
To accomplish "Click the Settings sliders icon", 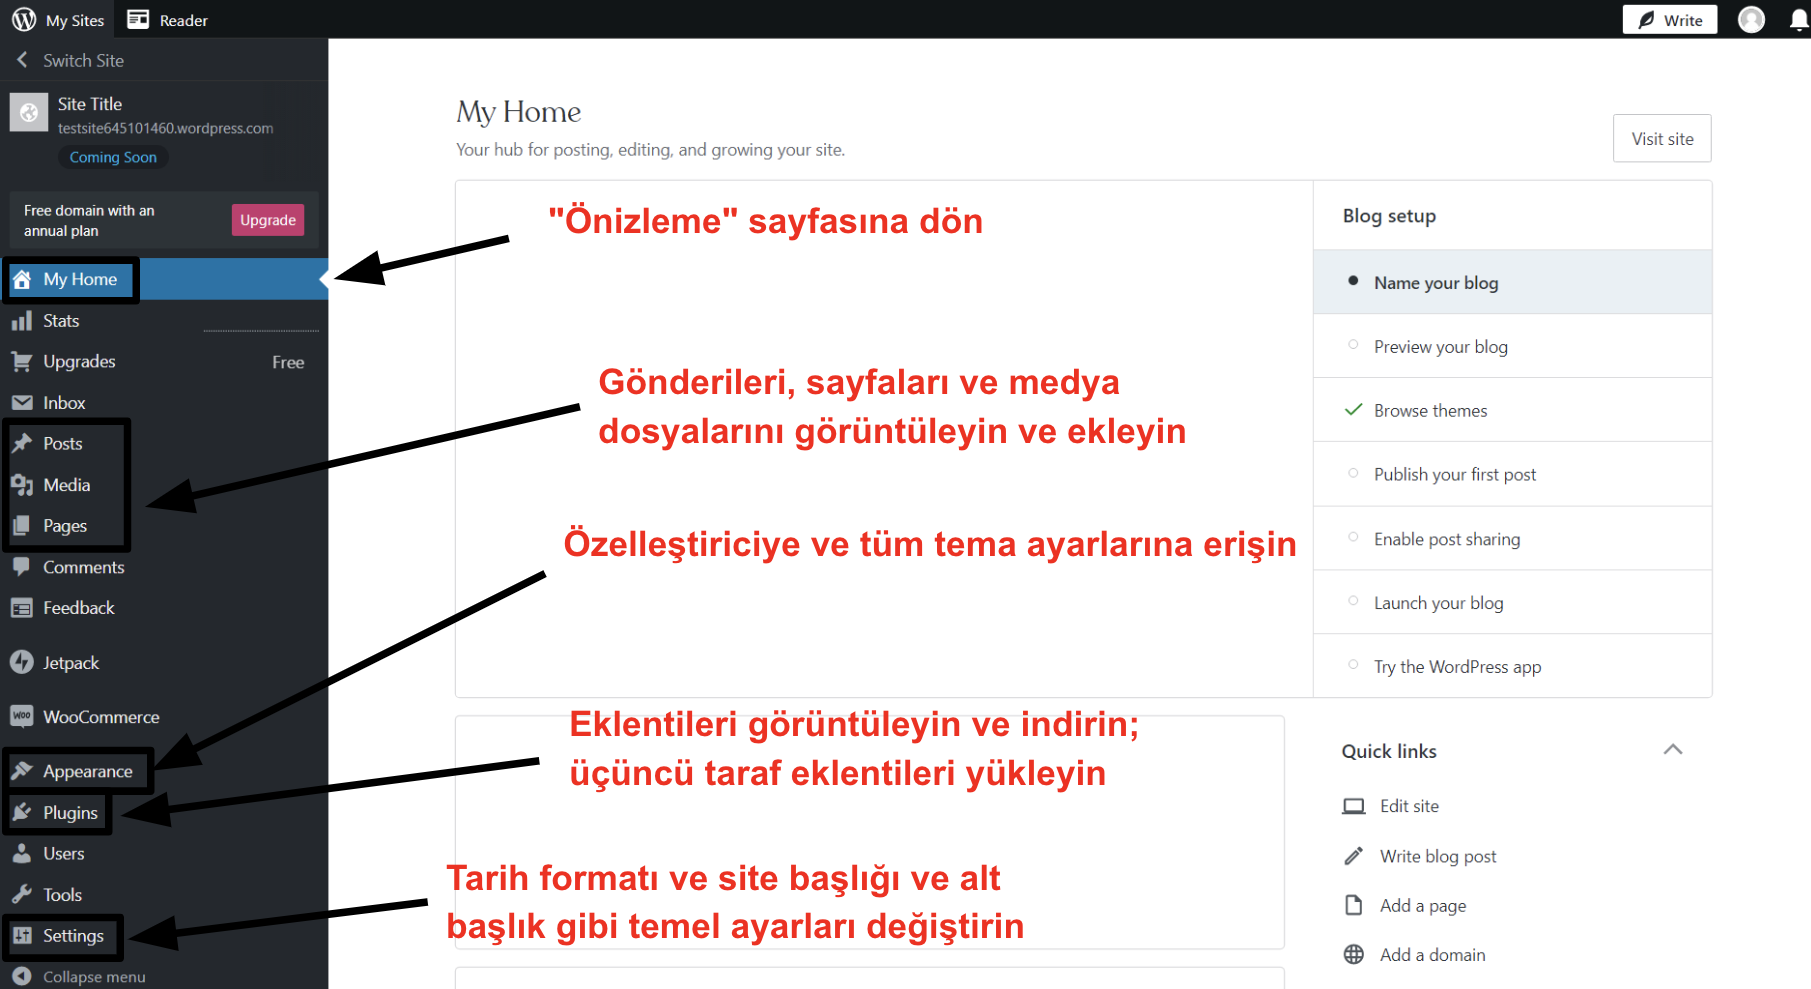I will (22, 935).
